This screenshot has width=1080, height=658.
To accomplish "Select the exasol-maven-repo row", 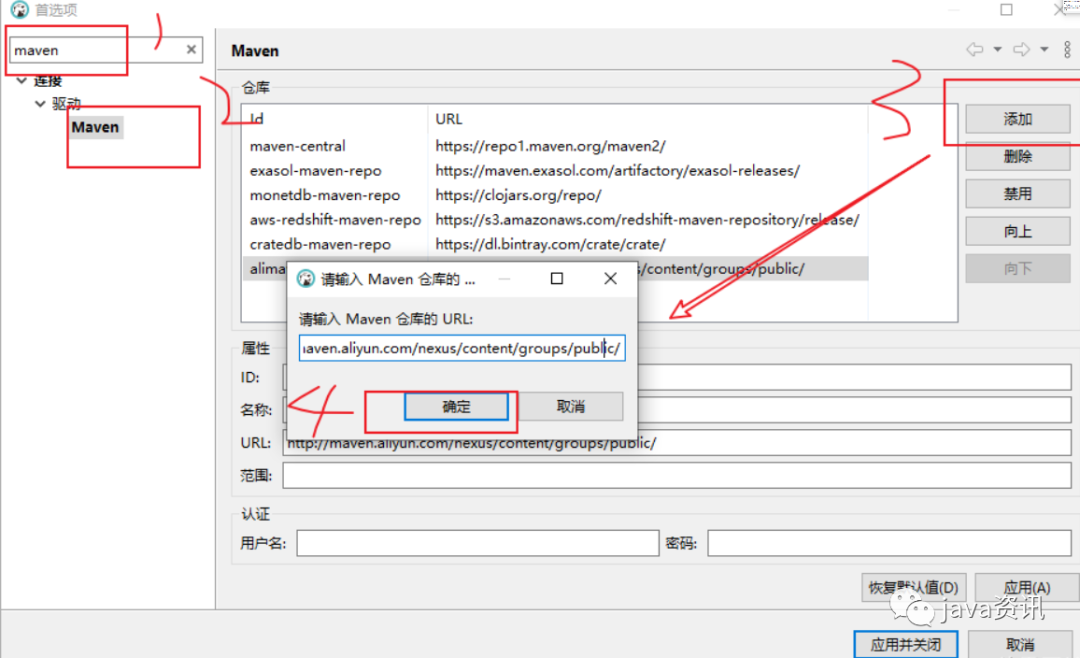I will (554, 171).
